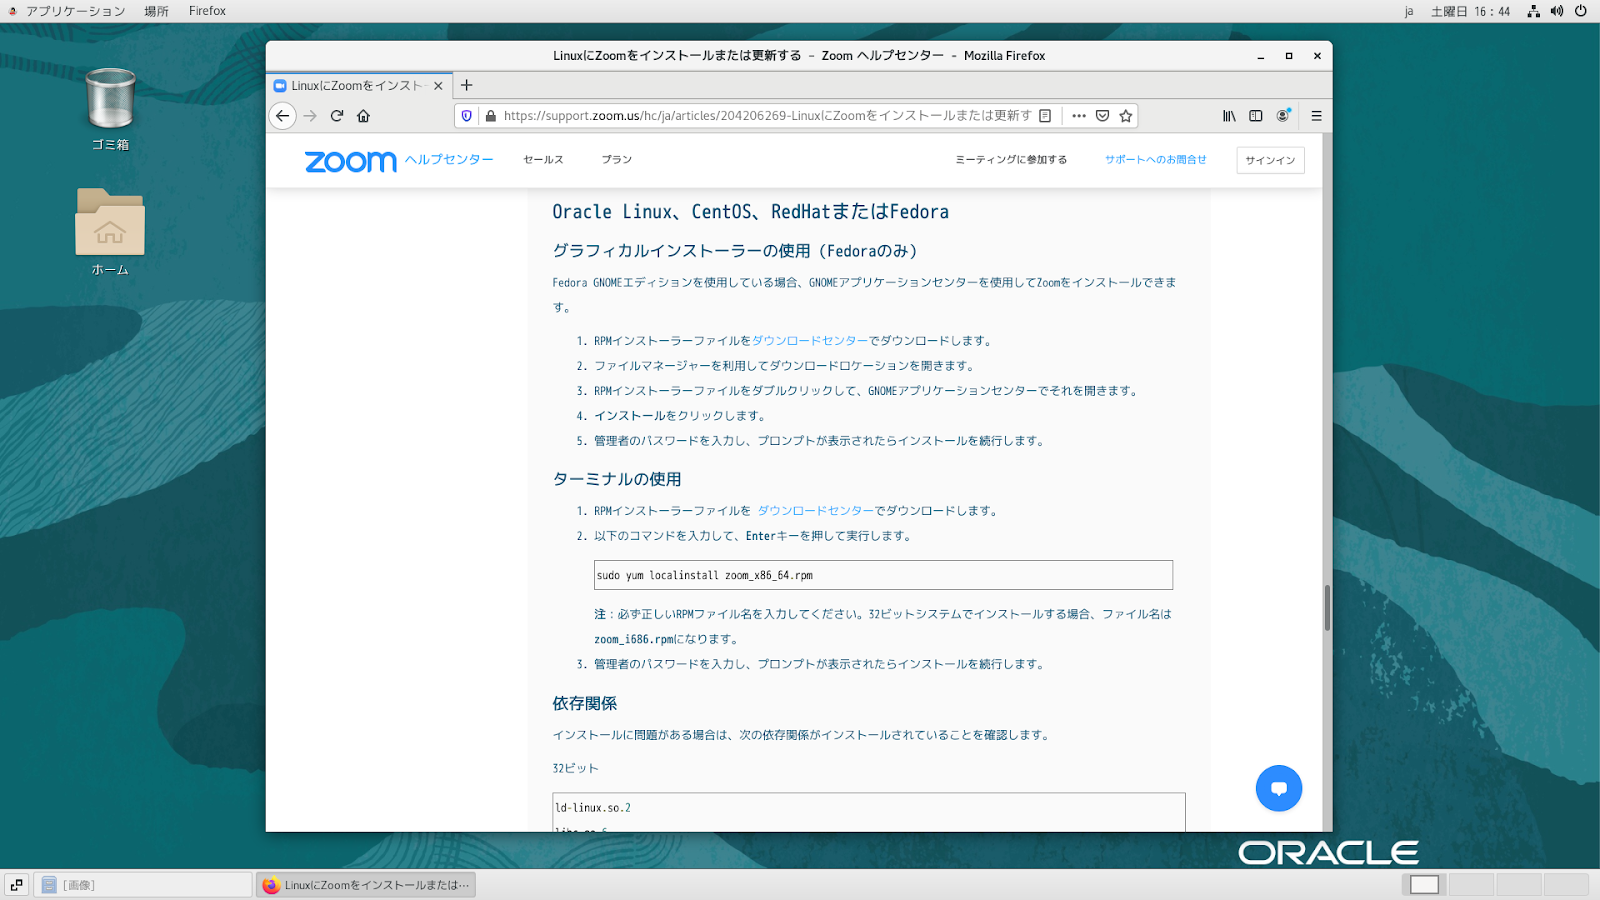
Task: Switch to first workspace in pager
Action: coord(1424,885)
